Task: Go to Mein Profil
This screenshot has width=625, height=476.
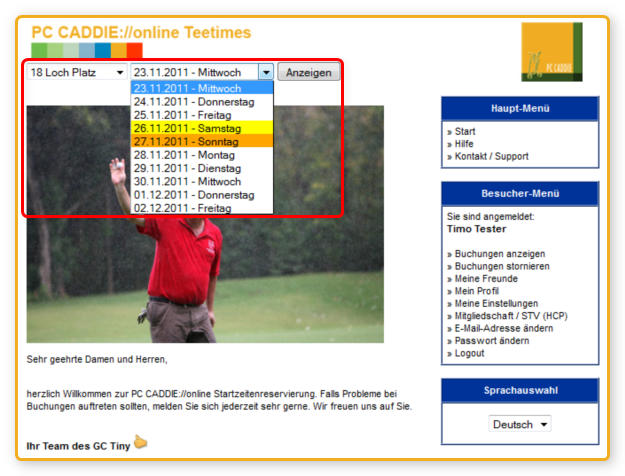Action: pos(481,291)
